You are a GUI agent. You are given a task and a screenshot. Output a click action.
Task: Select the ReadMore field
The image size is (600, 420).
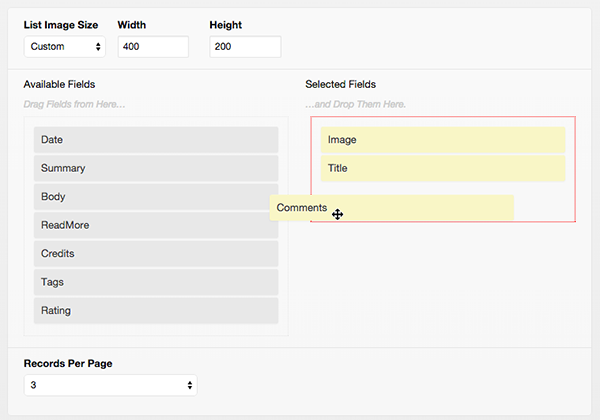[156, 225]
